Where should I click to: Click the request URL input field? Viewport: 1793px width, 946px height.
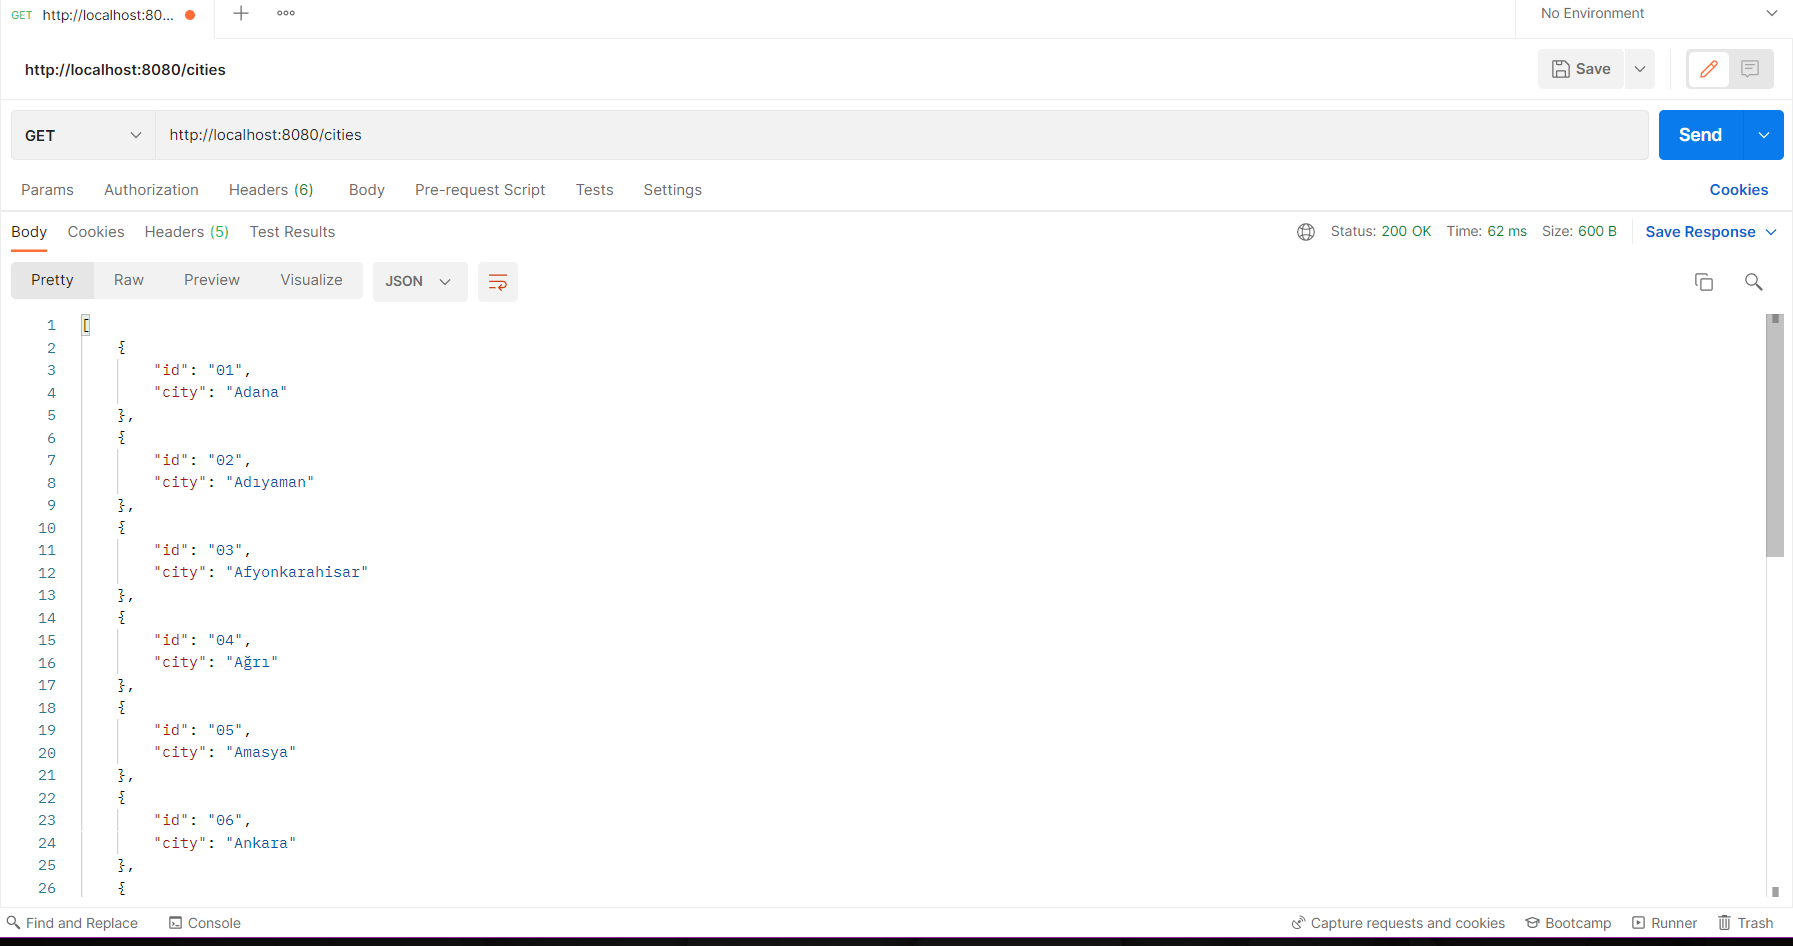click(x=900, y=135)
